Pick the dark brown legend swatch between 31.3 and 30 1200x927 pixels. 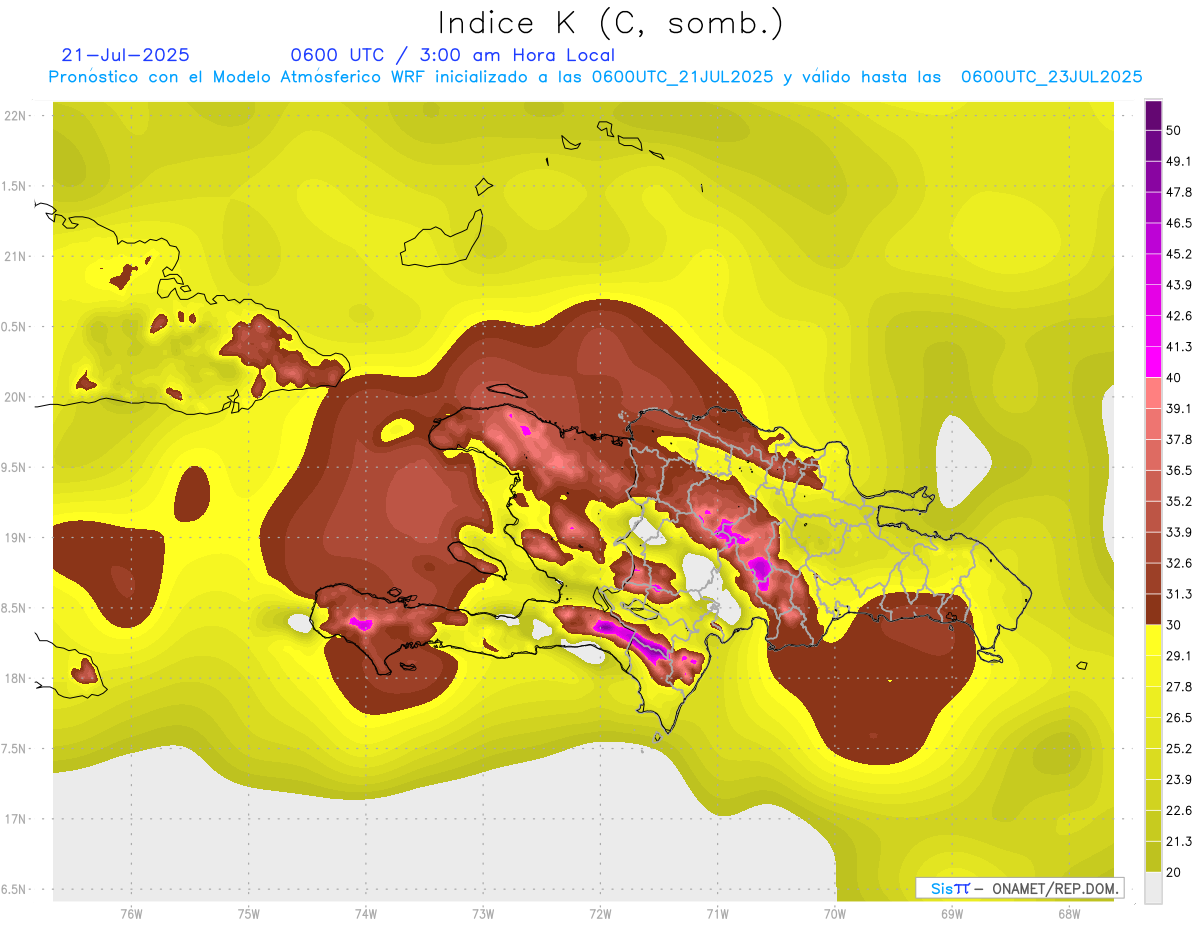click(1153, 609)
